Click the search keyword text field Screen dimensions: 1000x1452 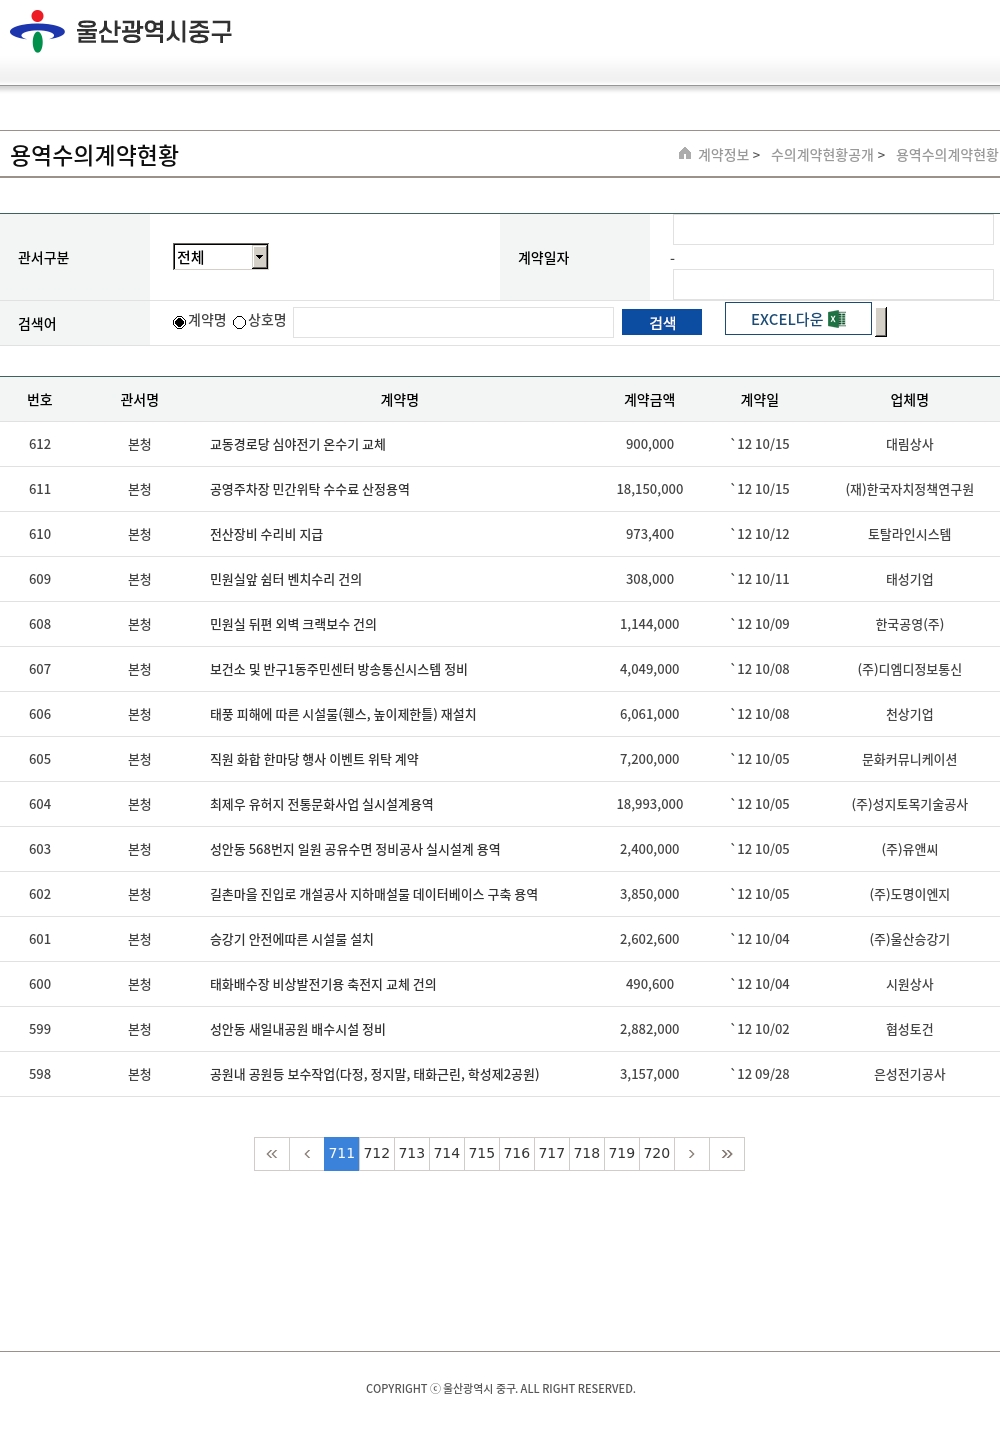coord(453,322)
